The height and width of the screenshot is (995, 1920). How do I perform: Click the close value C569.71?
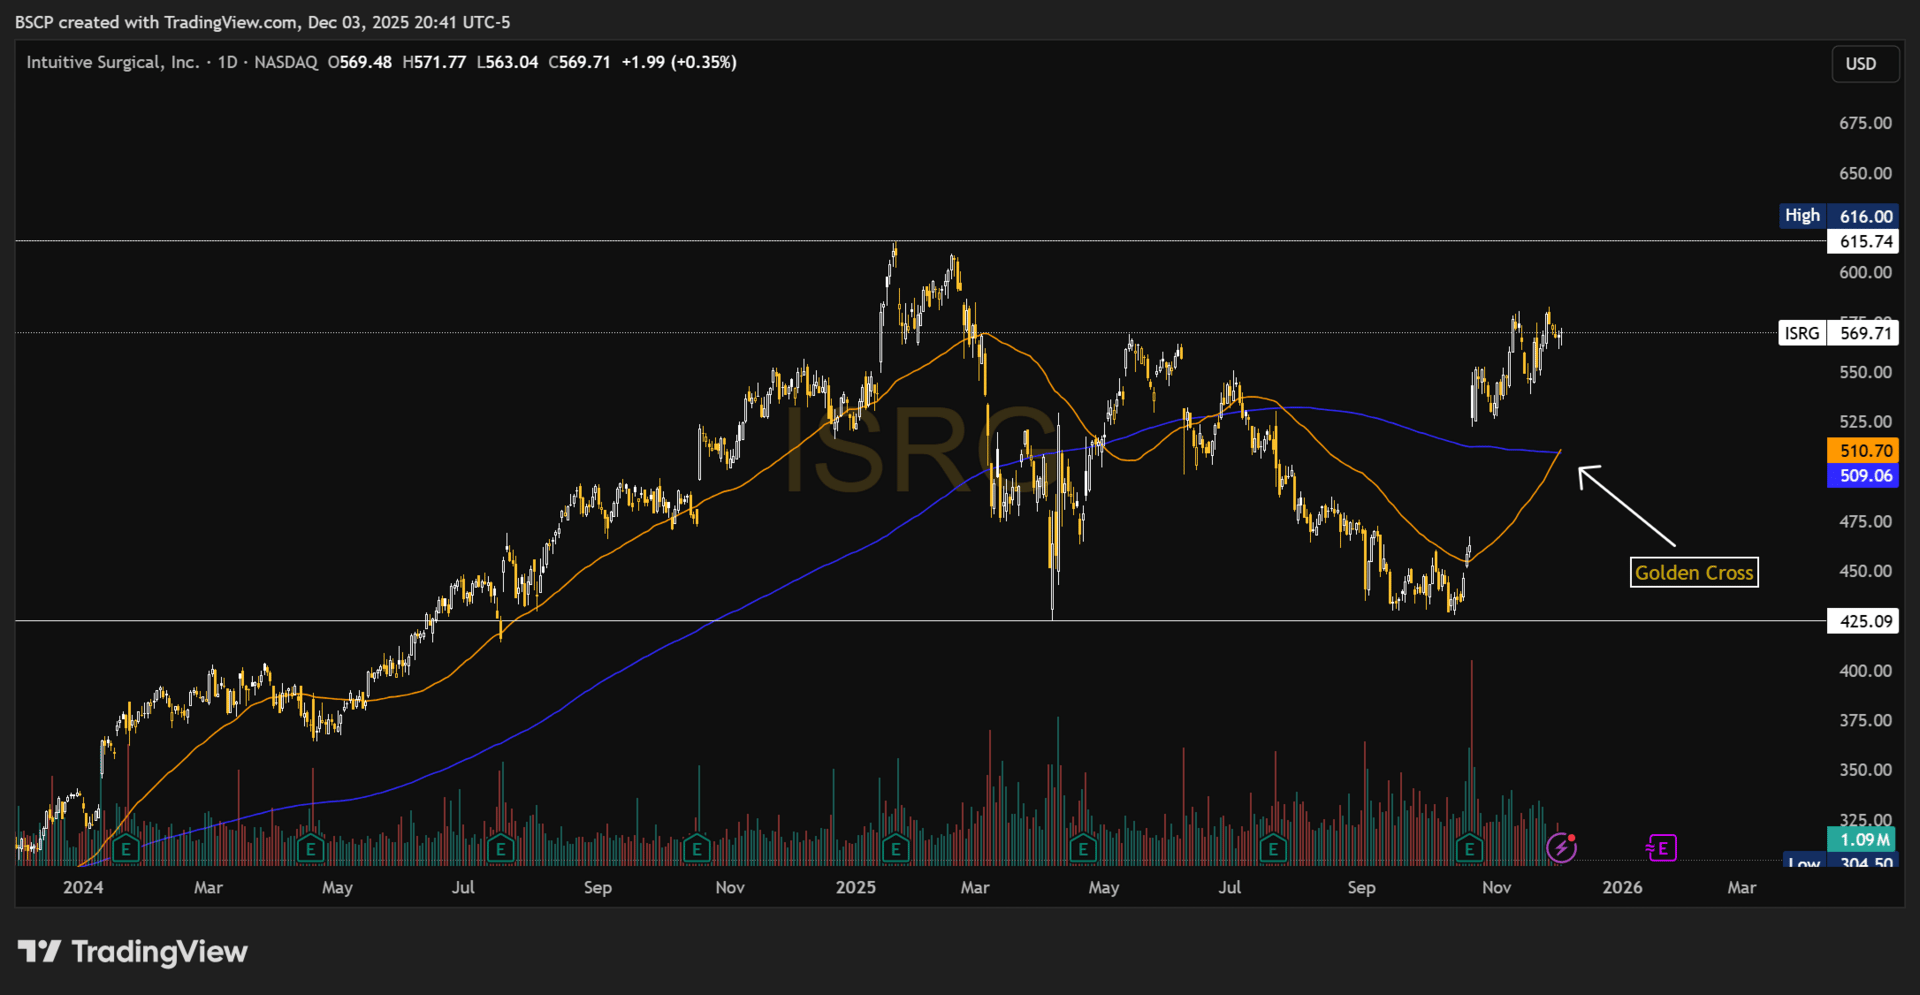(x=579, y=62)
